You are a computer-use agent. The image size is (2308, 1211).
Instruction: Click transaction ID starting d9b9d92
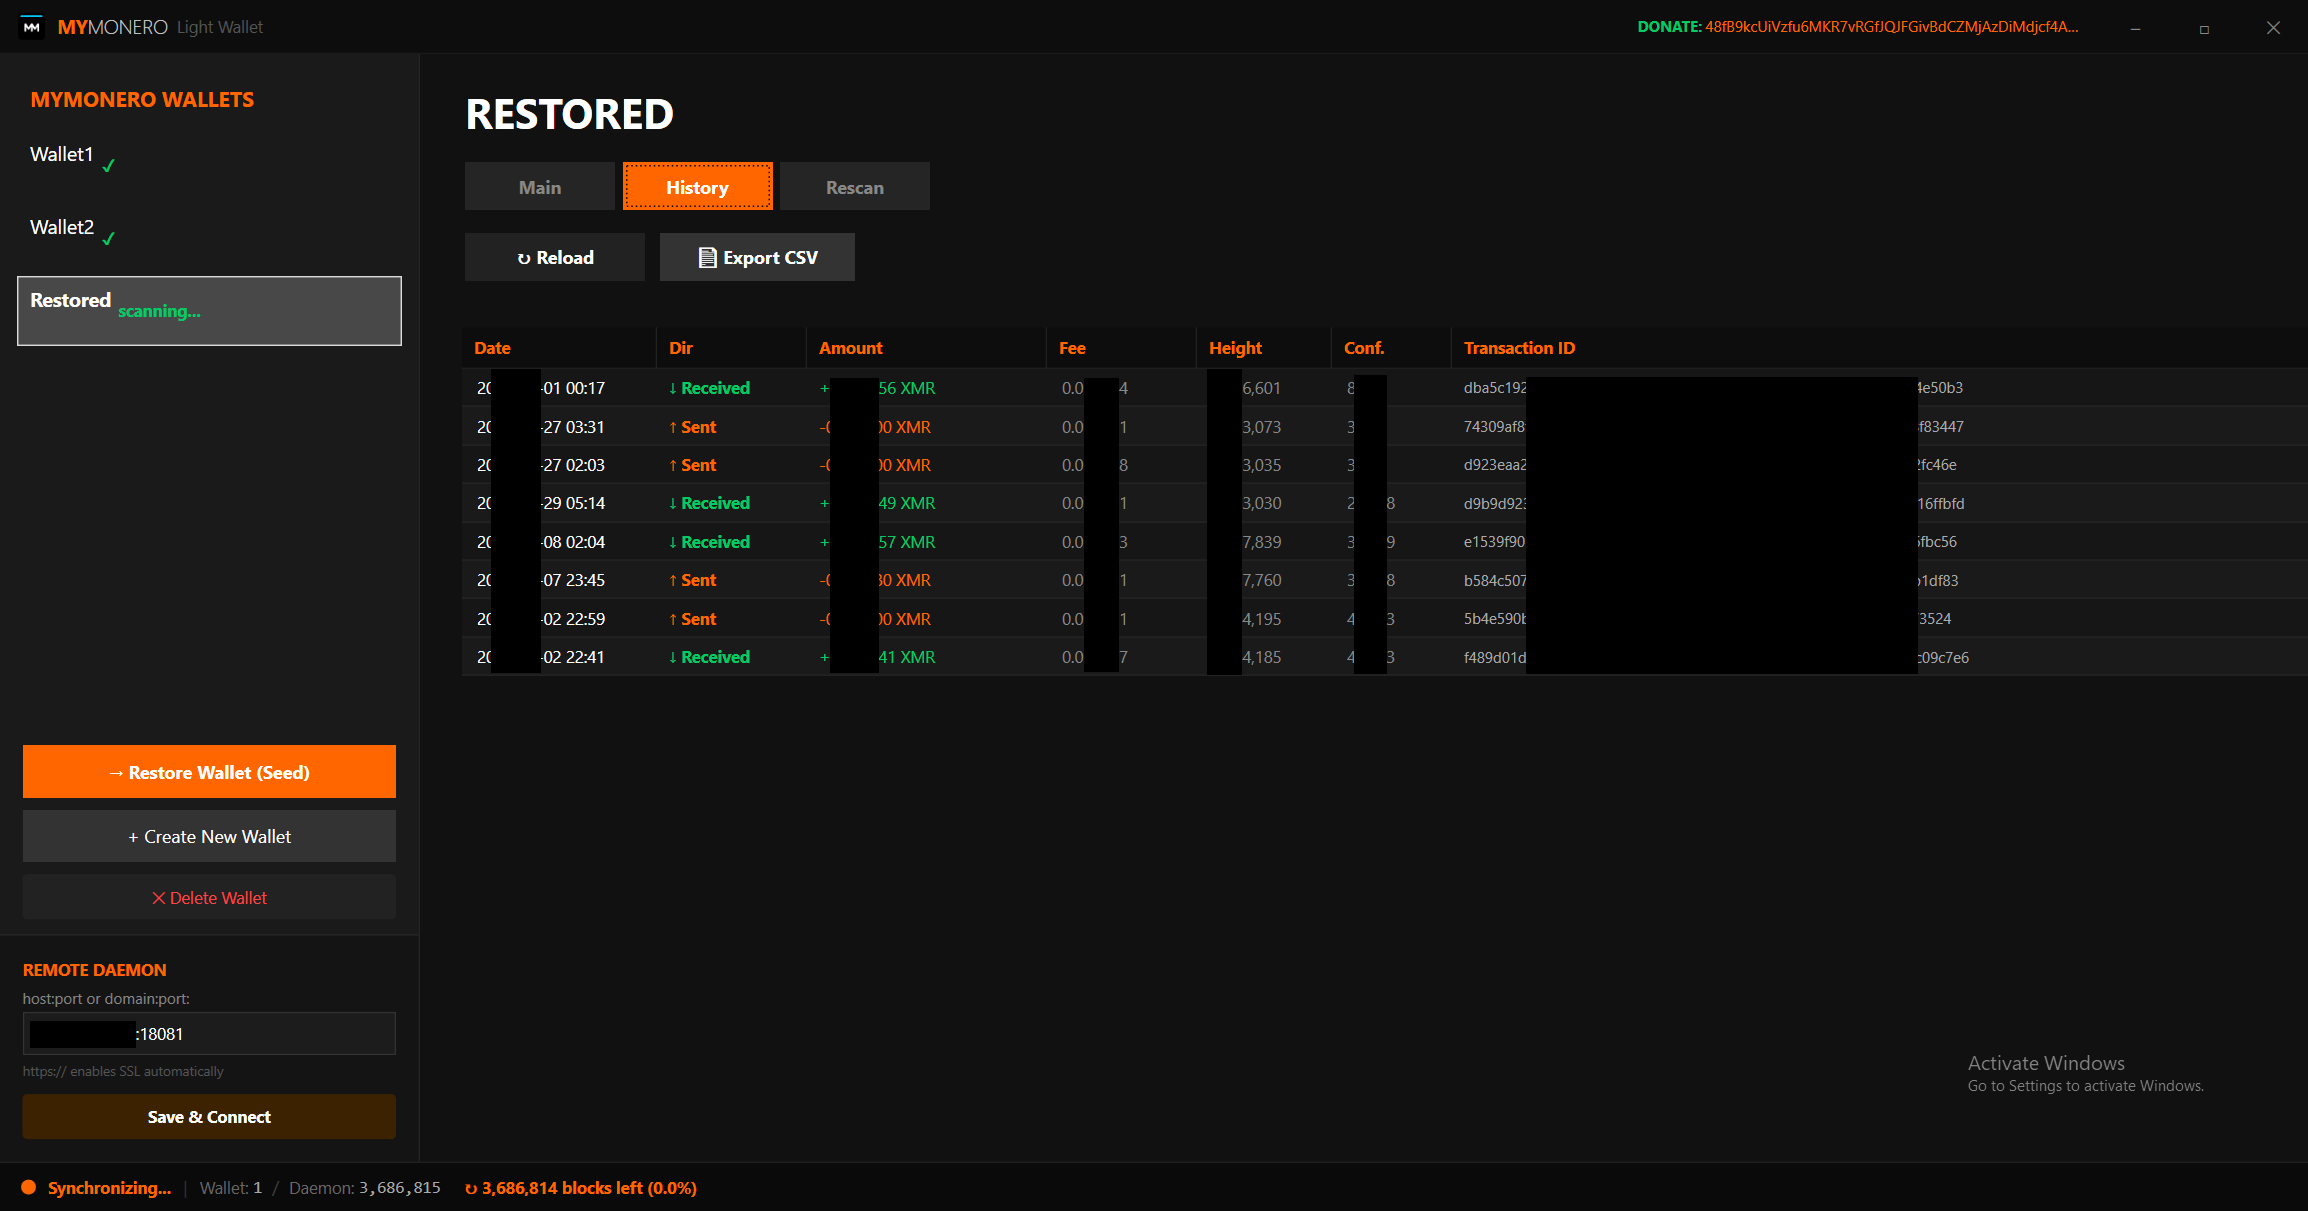click(x=1714, y=503)
